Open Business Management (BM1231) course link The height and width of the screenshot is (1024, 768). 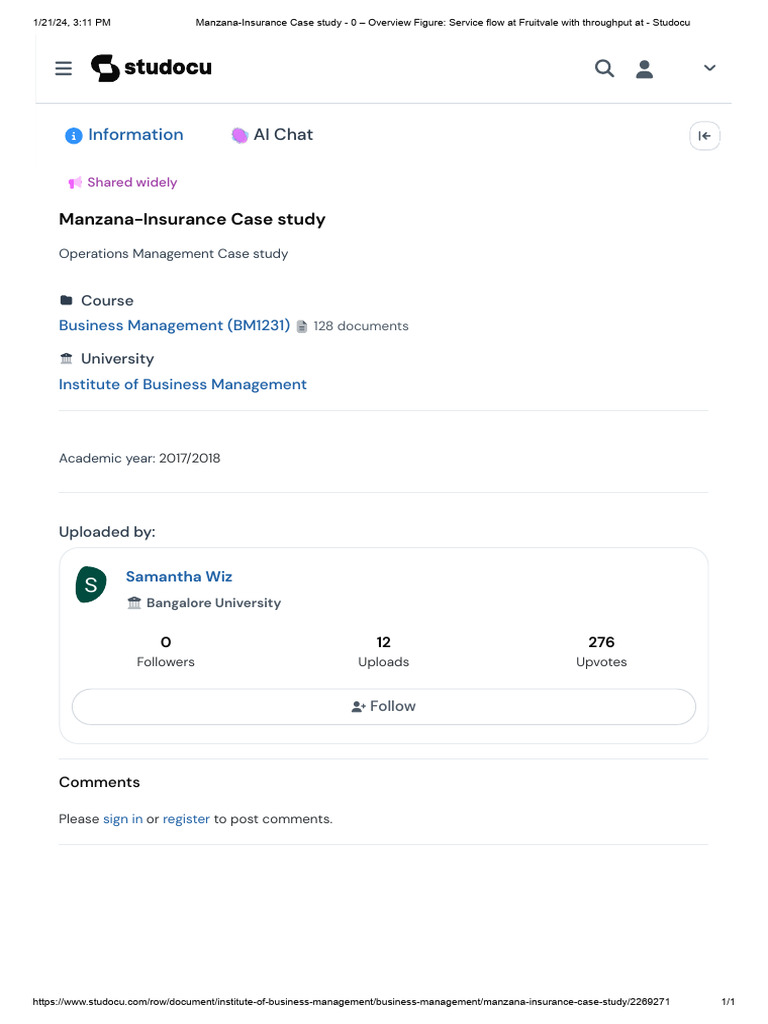174,326
